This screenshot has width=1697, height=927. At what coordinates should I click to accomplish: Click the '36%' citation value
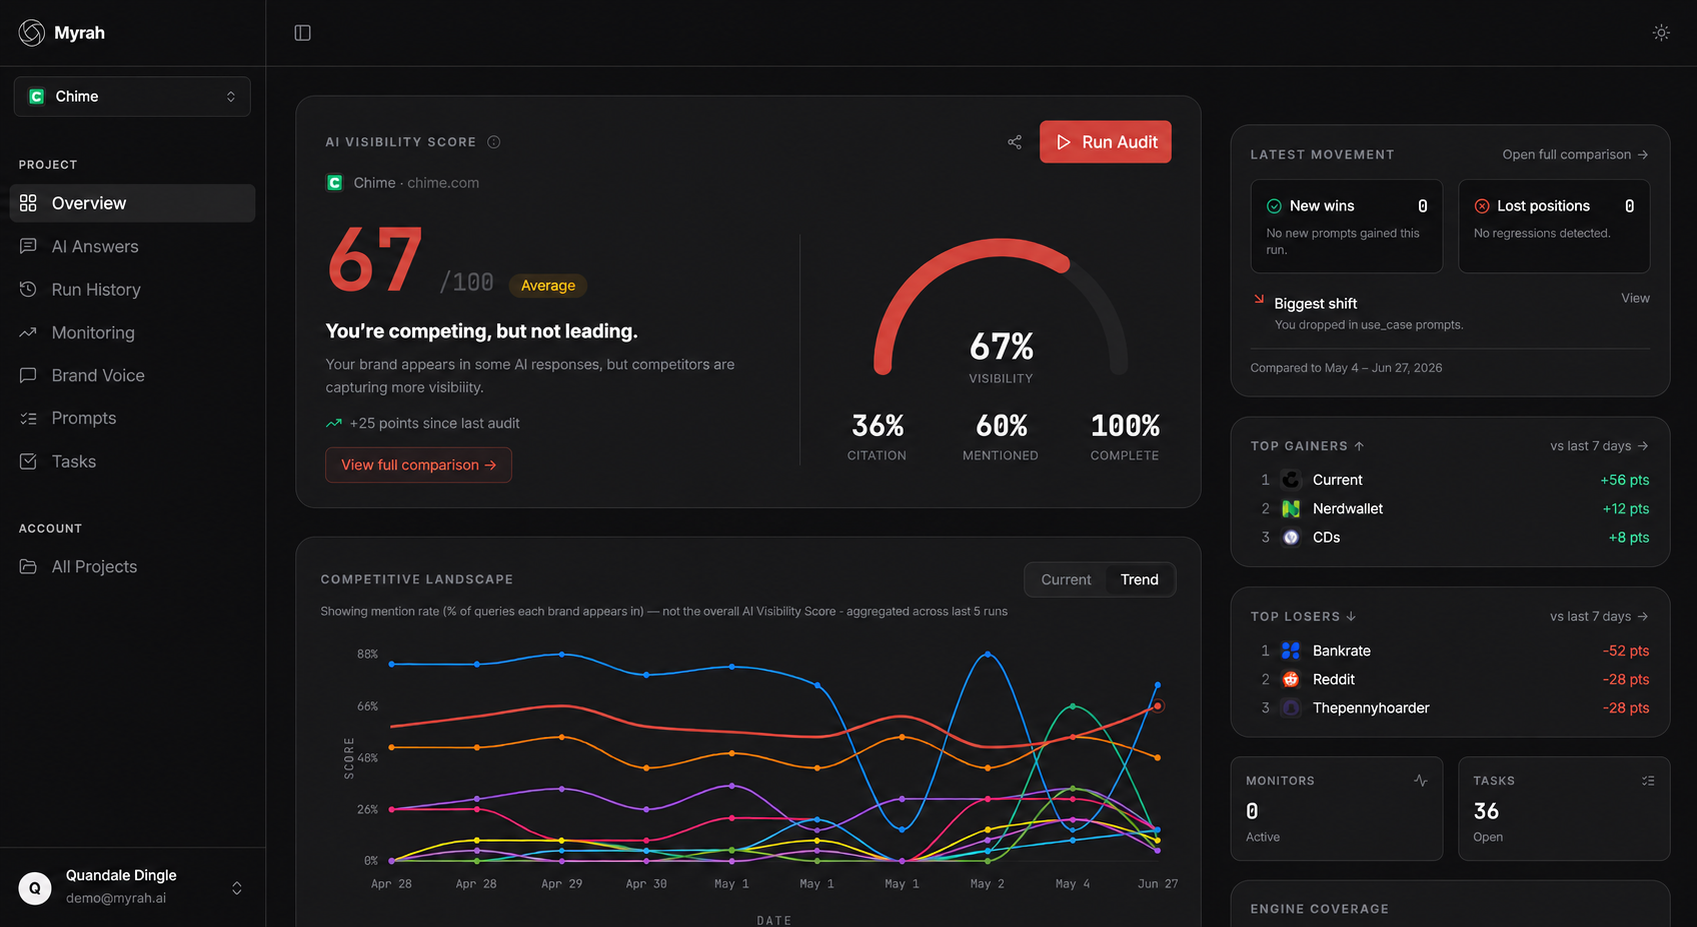877,426
